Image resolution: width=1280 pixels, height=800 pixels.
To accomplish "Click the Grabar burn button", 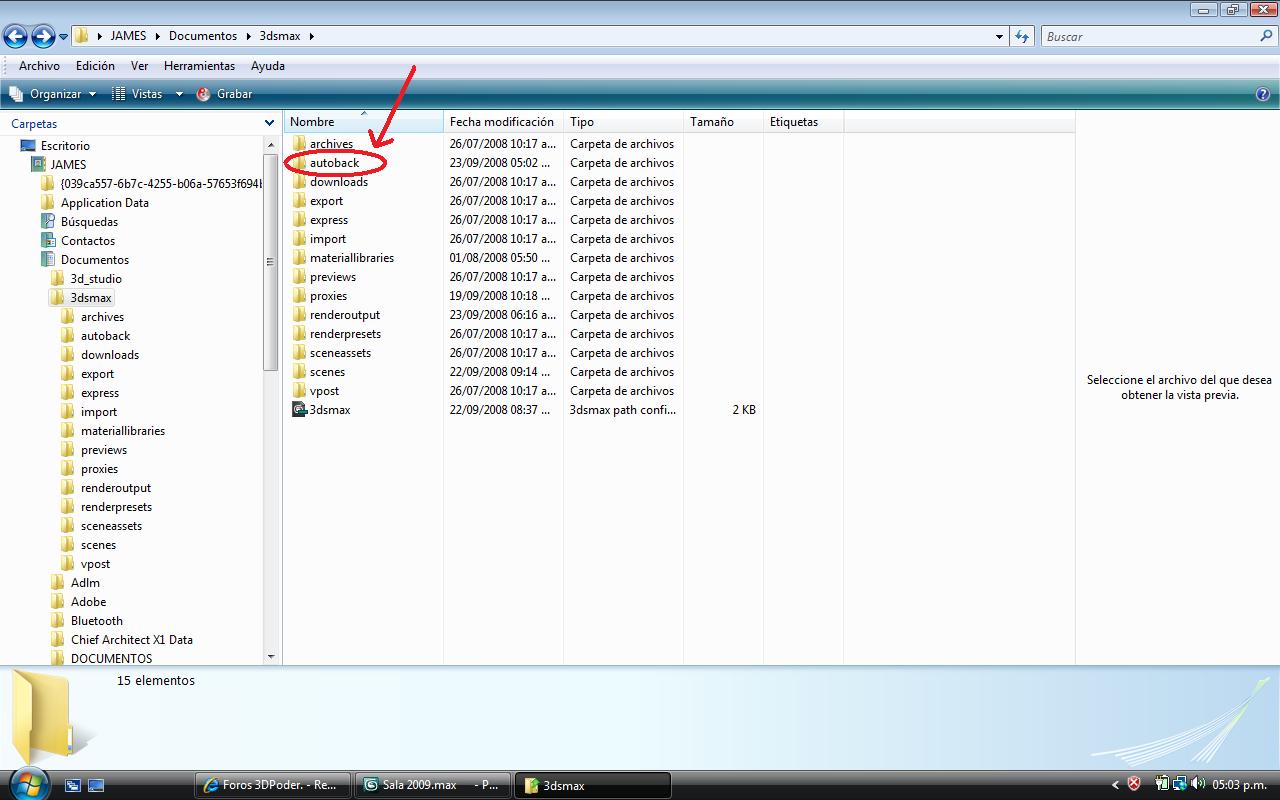I will (x=224, y=94).
